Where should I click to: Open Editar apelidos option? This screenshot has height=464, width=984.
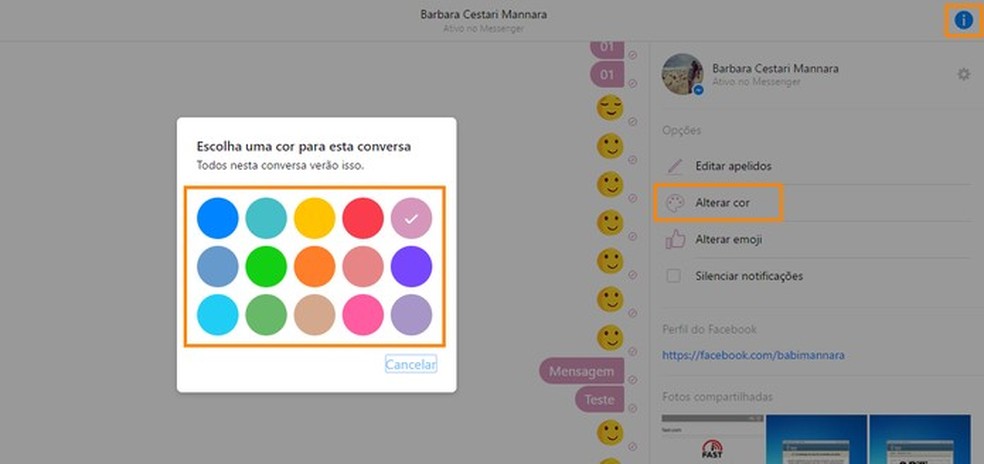pos(733,166)
